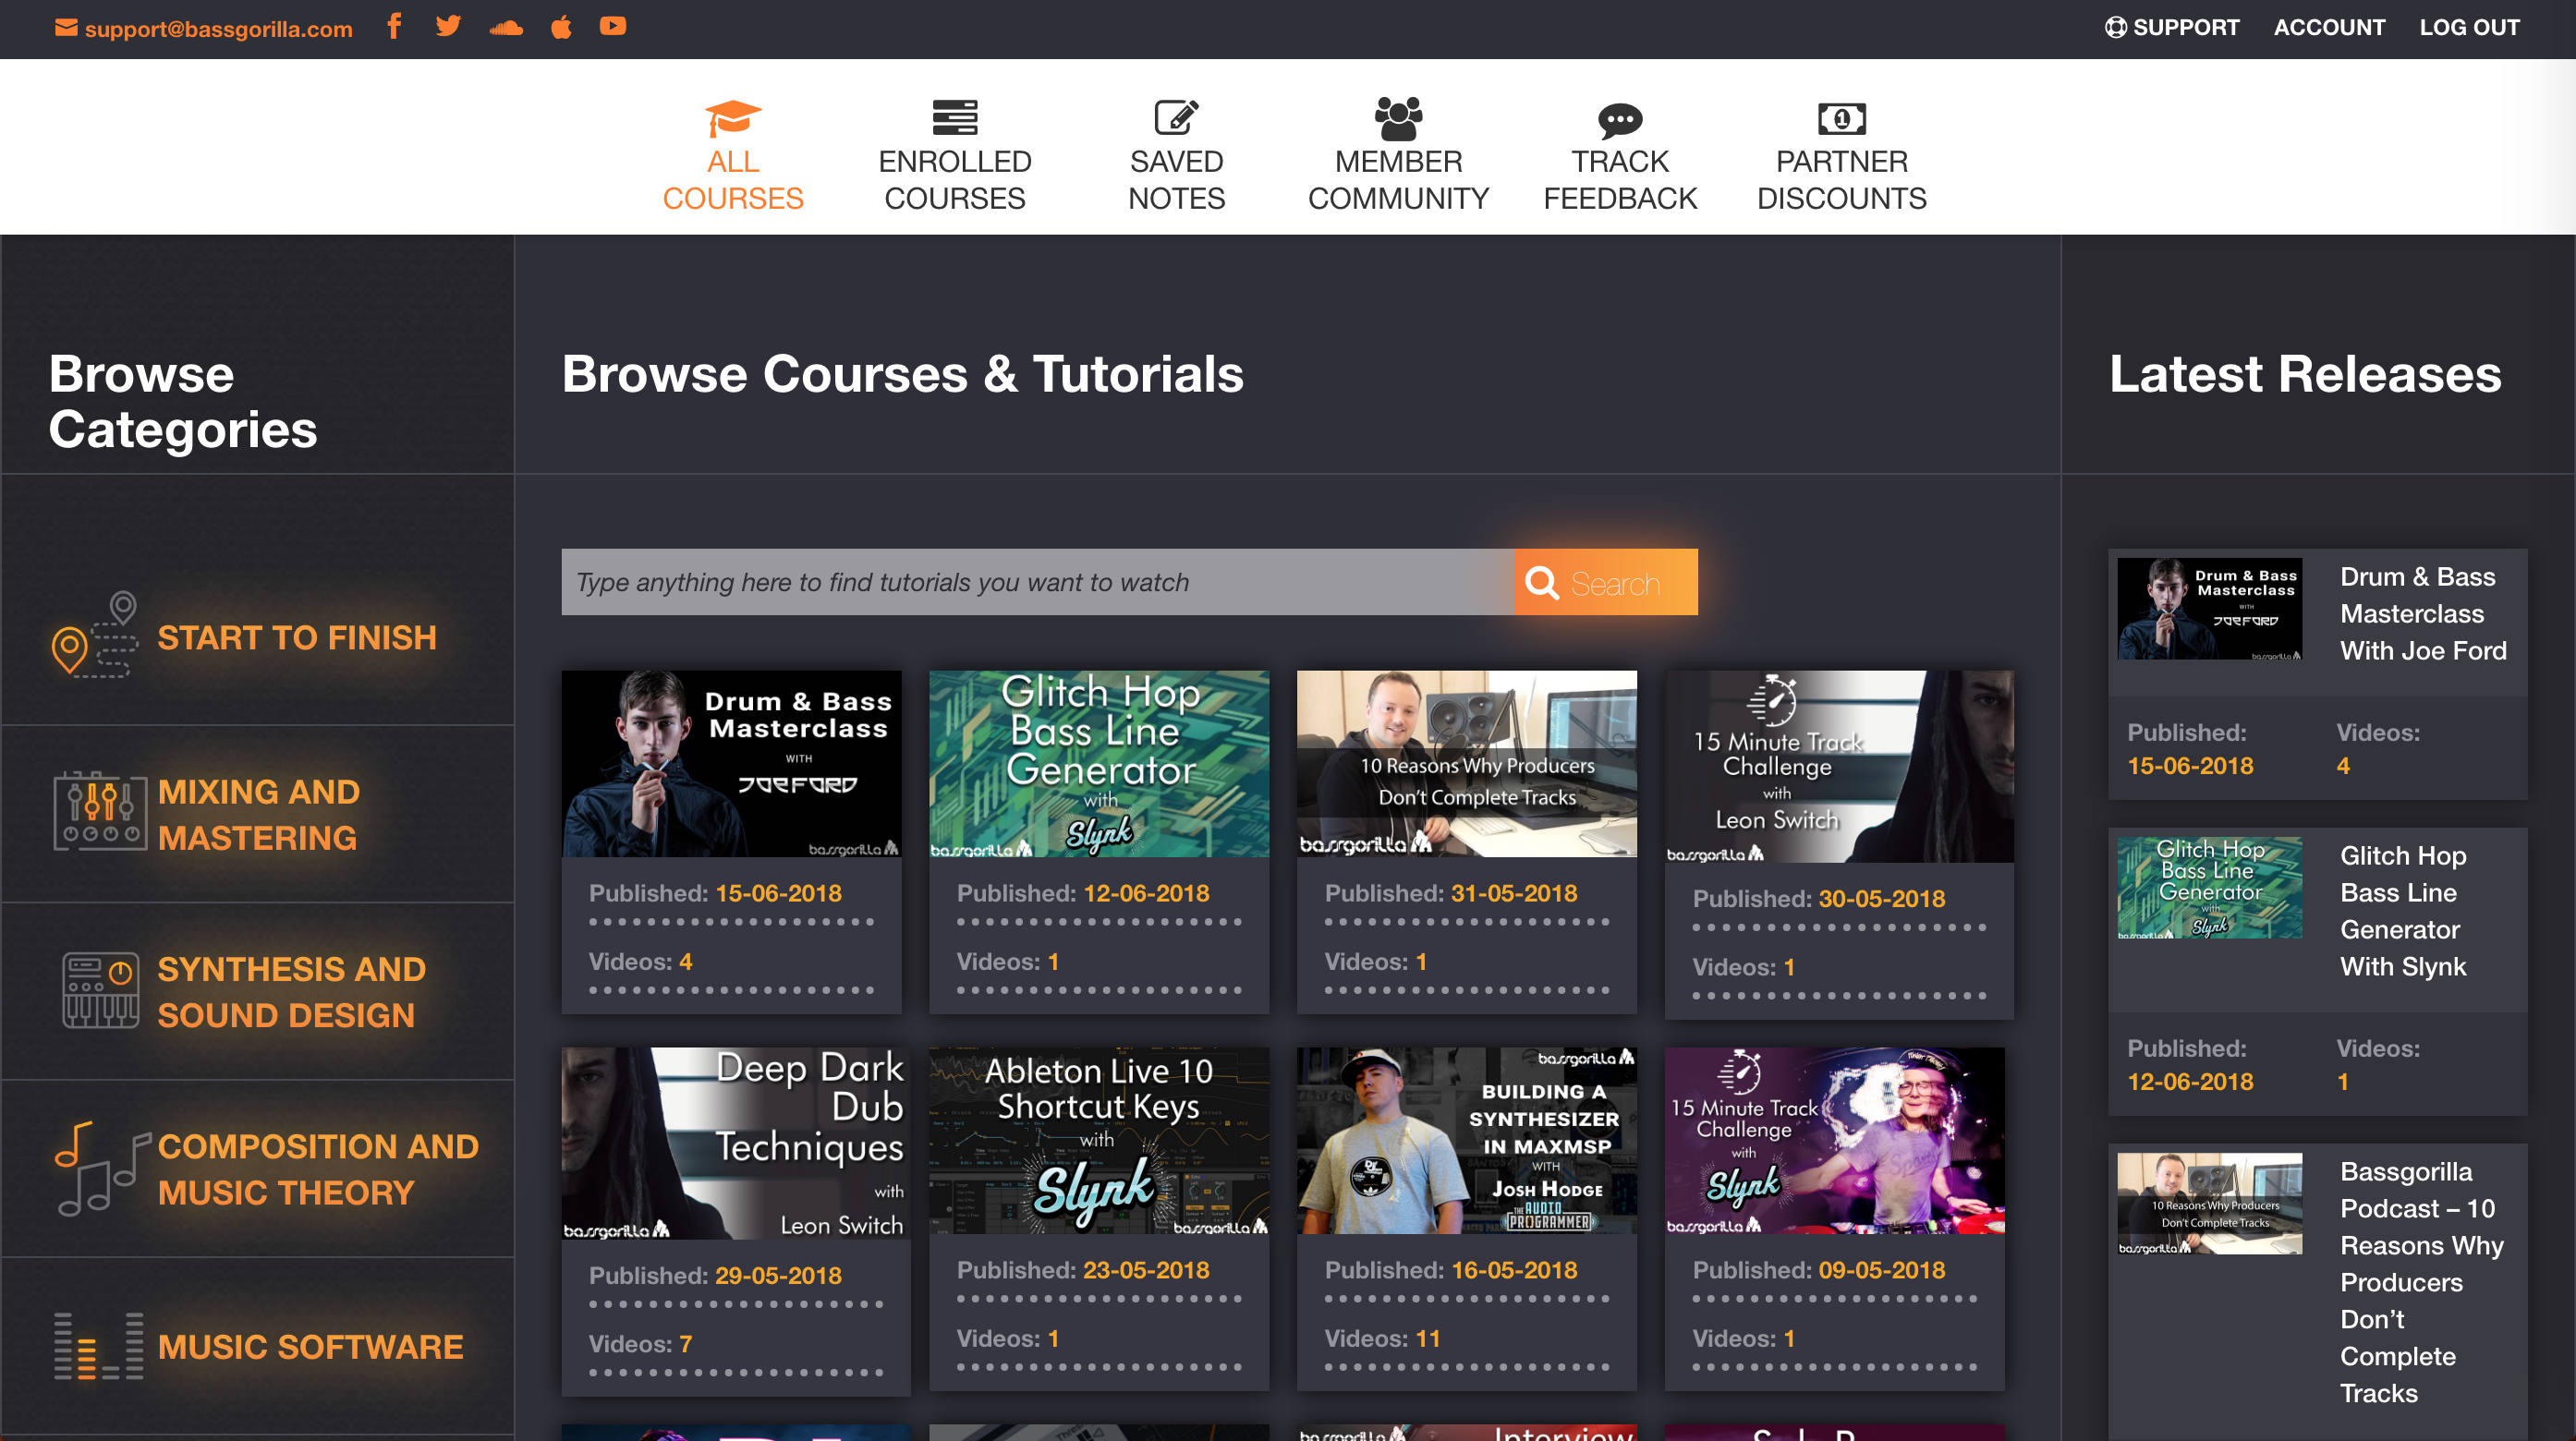Click support@bassgorilla.com email link
Image resolution: width=2576 pixels, height=1441 pixels.
click(218, 29)
